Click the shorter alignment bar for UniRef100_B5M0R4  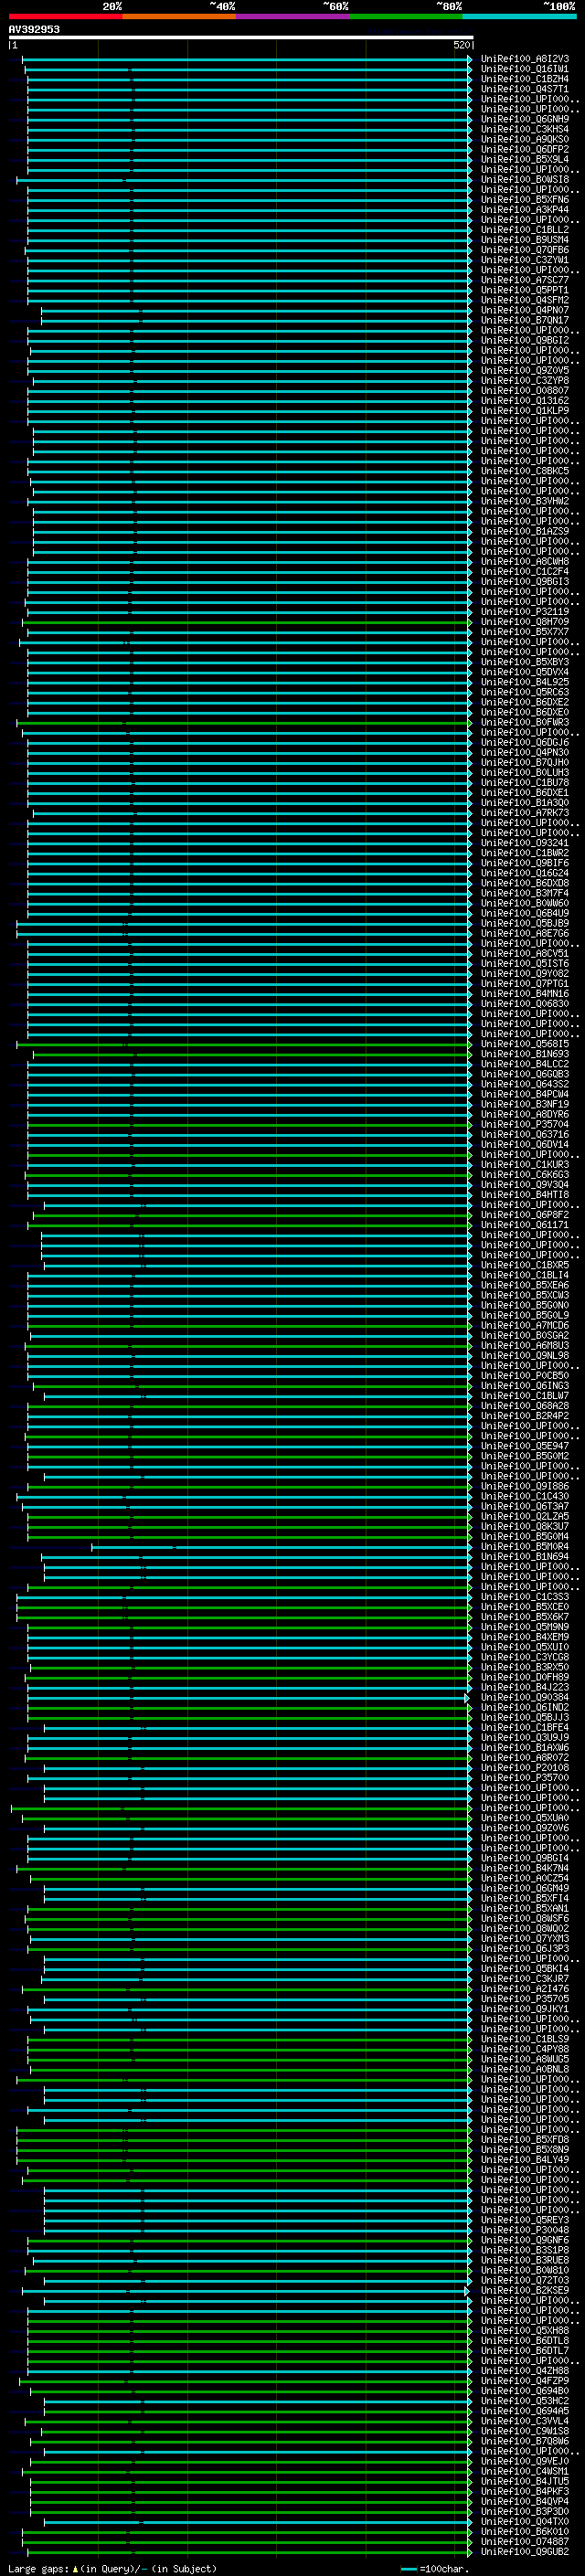pyautogui.click(x=281, y=1546)
